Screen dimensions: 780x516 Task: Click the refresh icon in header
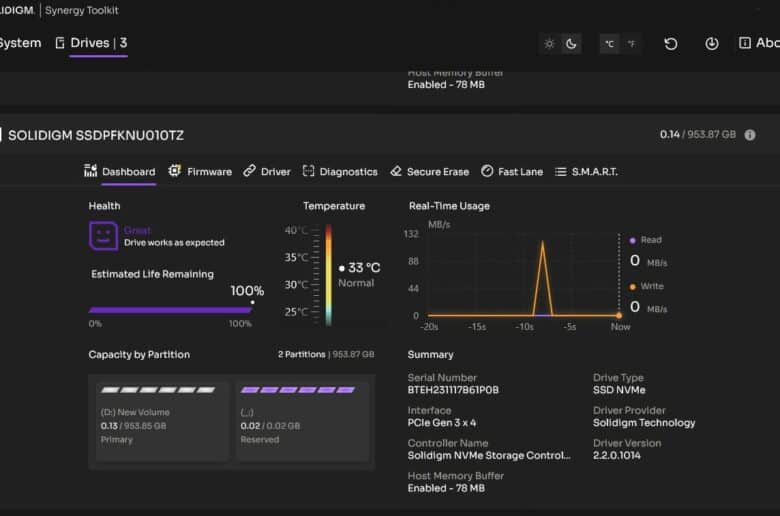tap(671, 44)
